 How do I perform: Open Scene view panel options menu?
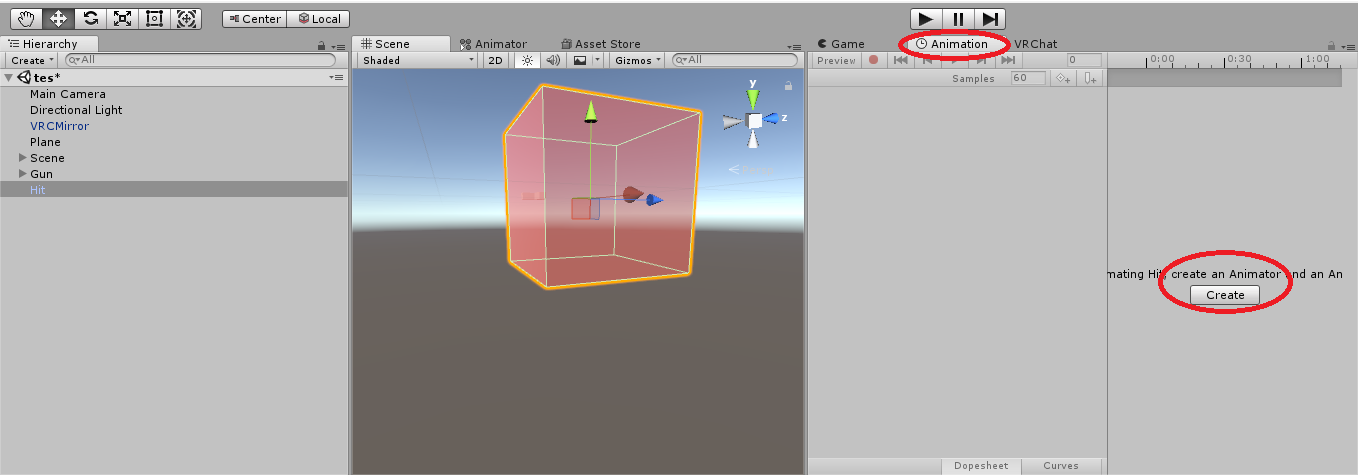794,46
